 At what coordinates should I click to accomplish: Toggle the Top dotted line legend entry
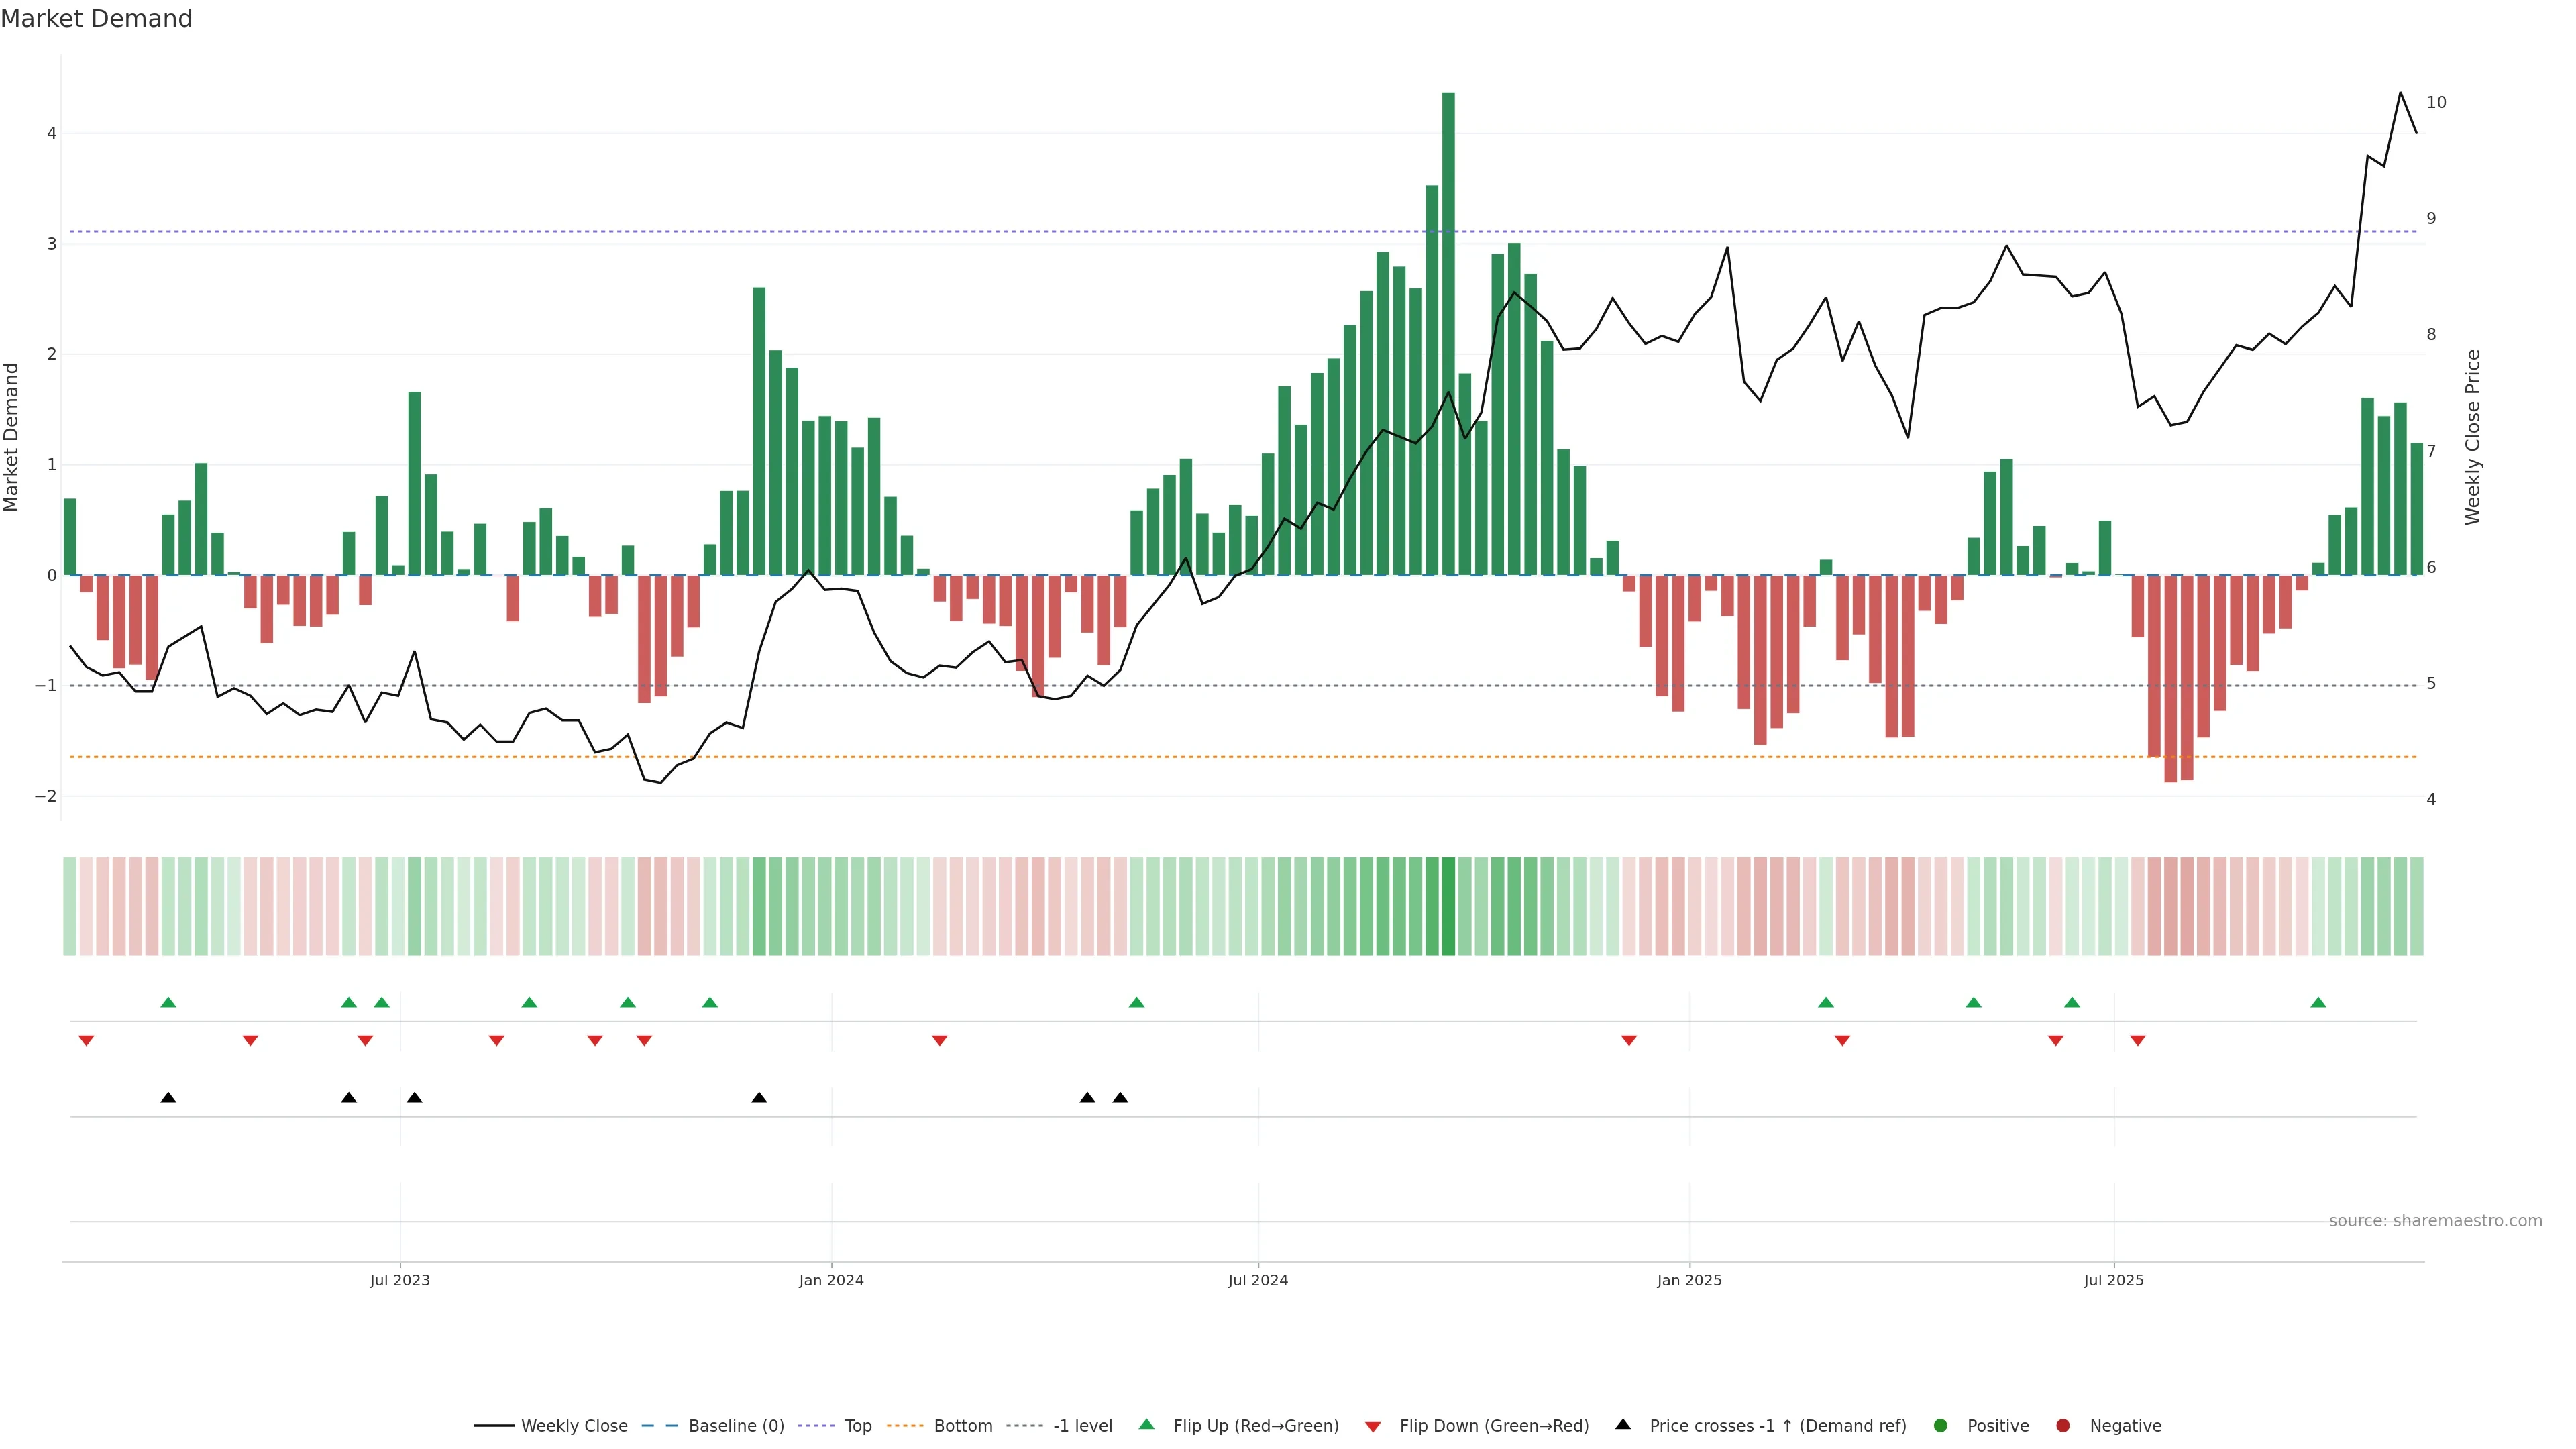click(857, 1425)
